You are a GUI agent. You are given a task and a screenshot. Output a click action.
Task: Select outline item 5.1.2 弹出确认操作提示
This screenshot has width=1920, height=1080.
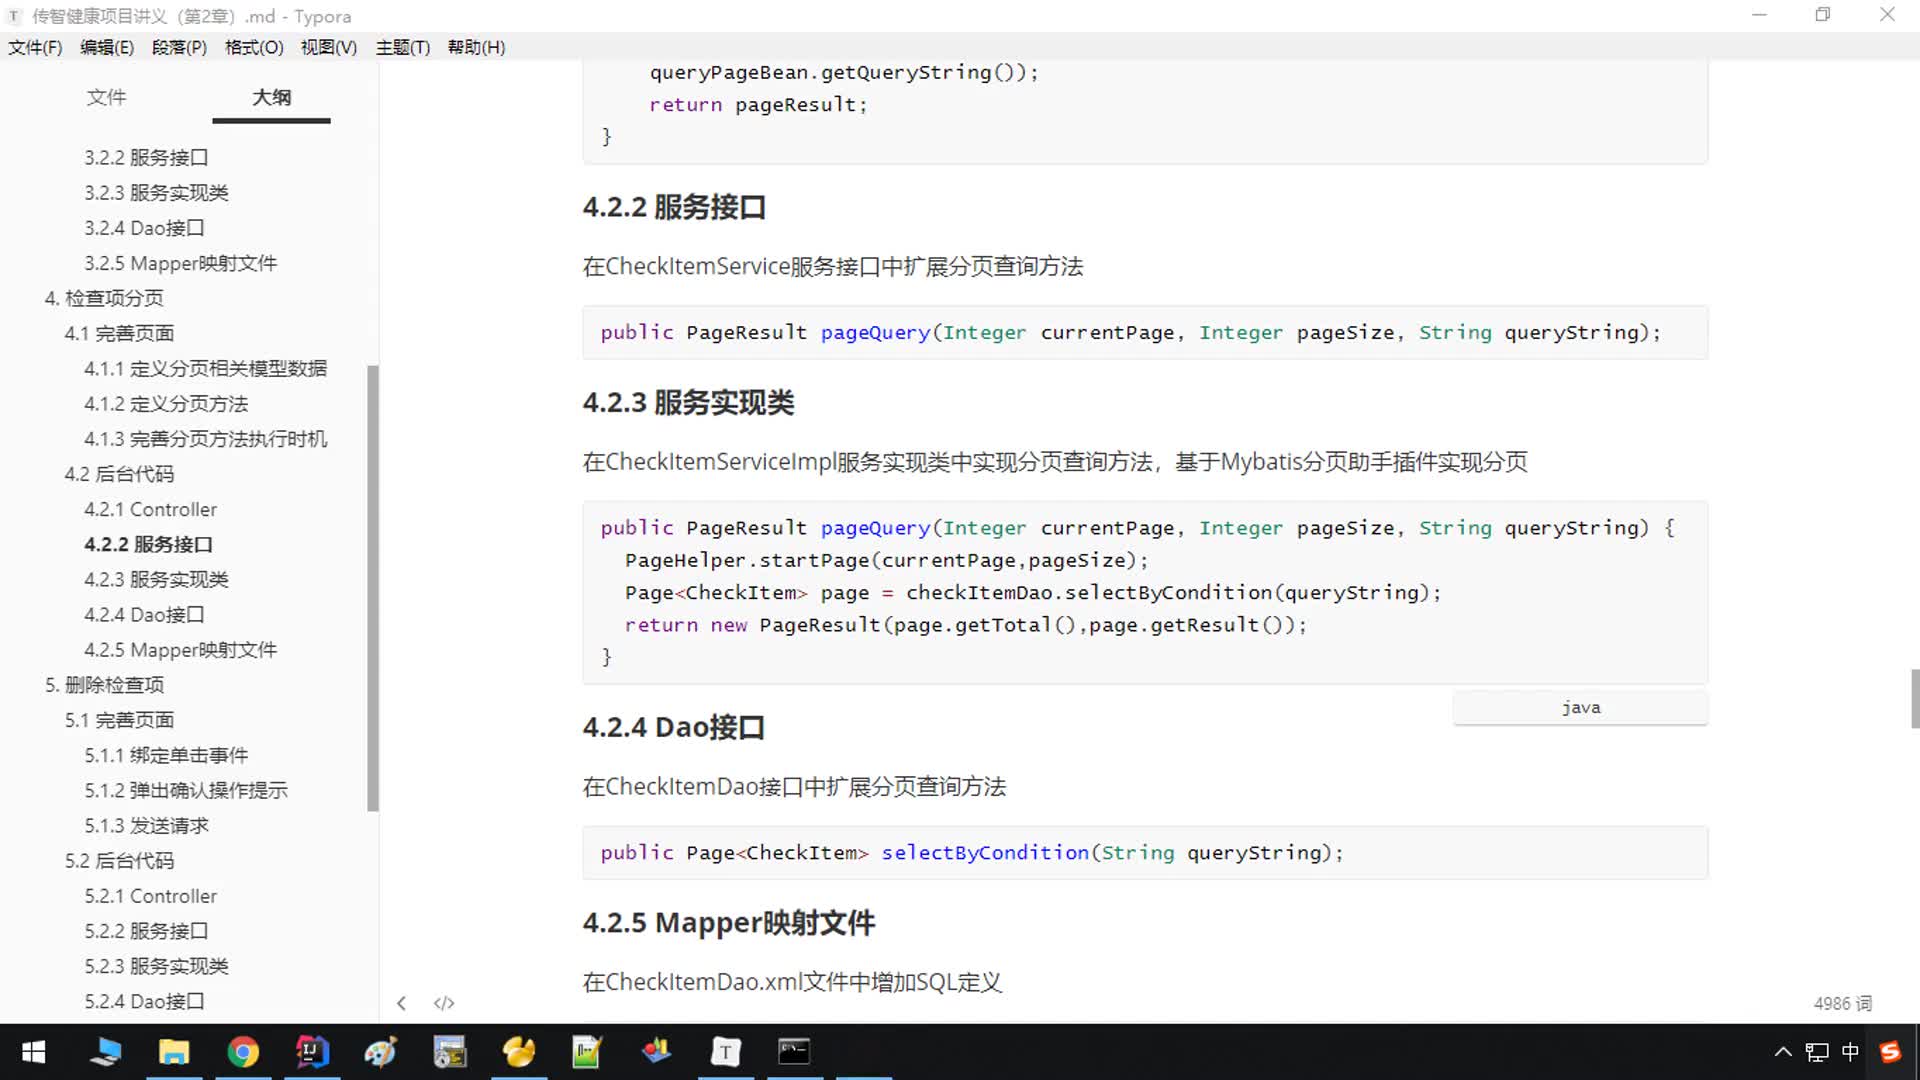coord(186,790)
